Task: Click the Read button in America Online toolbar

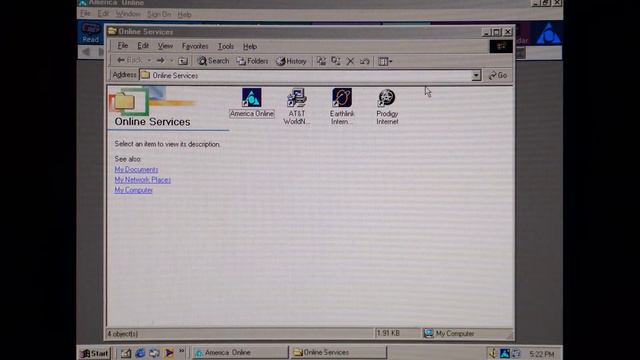Action: click(91, 33)
